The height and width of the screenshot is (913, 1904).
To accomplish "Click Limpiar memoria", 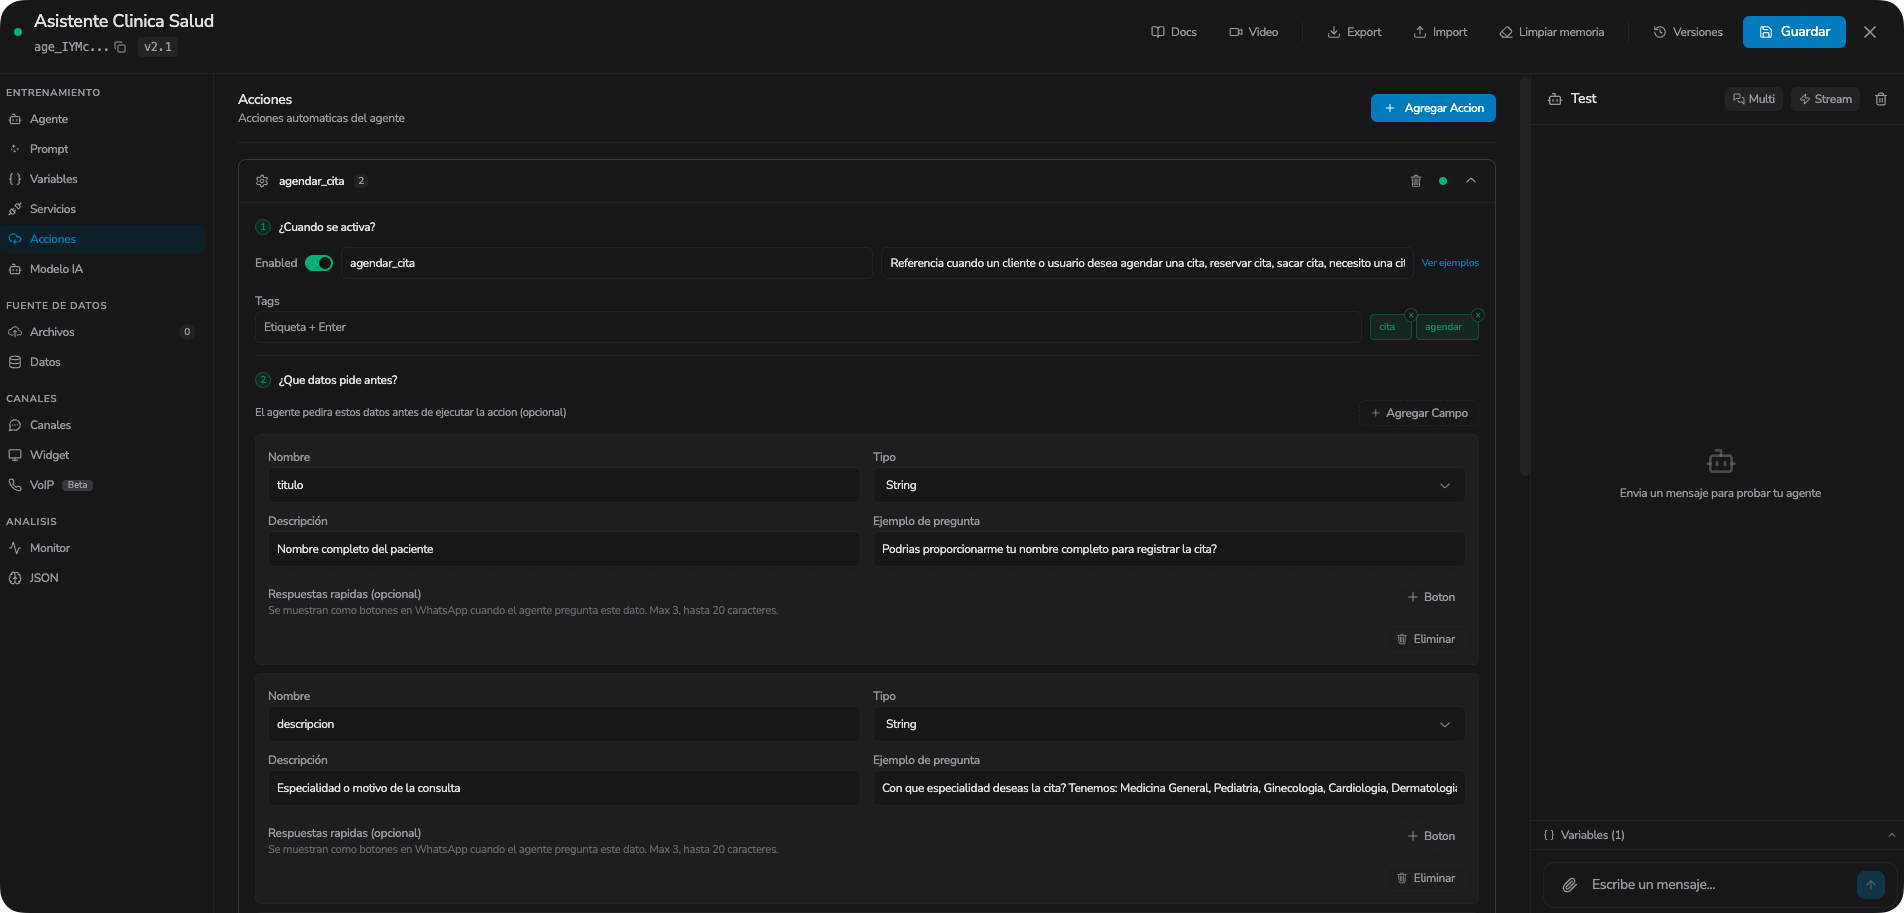I will click(1551, 32).
